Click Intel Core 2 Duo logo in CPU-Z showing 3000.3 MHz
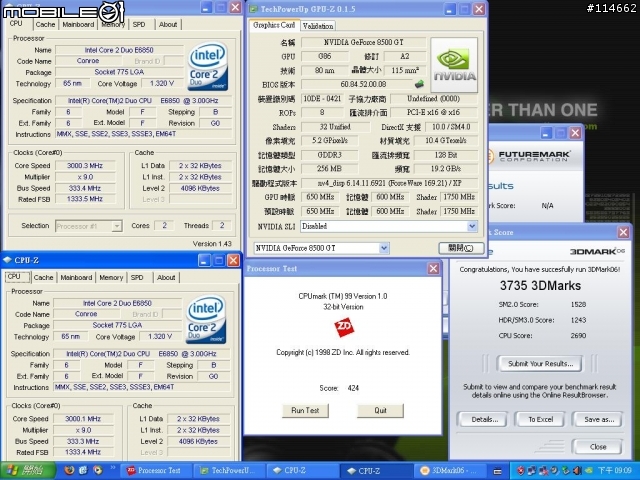 [207, 67]
